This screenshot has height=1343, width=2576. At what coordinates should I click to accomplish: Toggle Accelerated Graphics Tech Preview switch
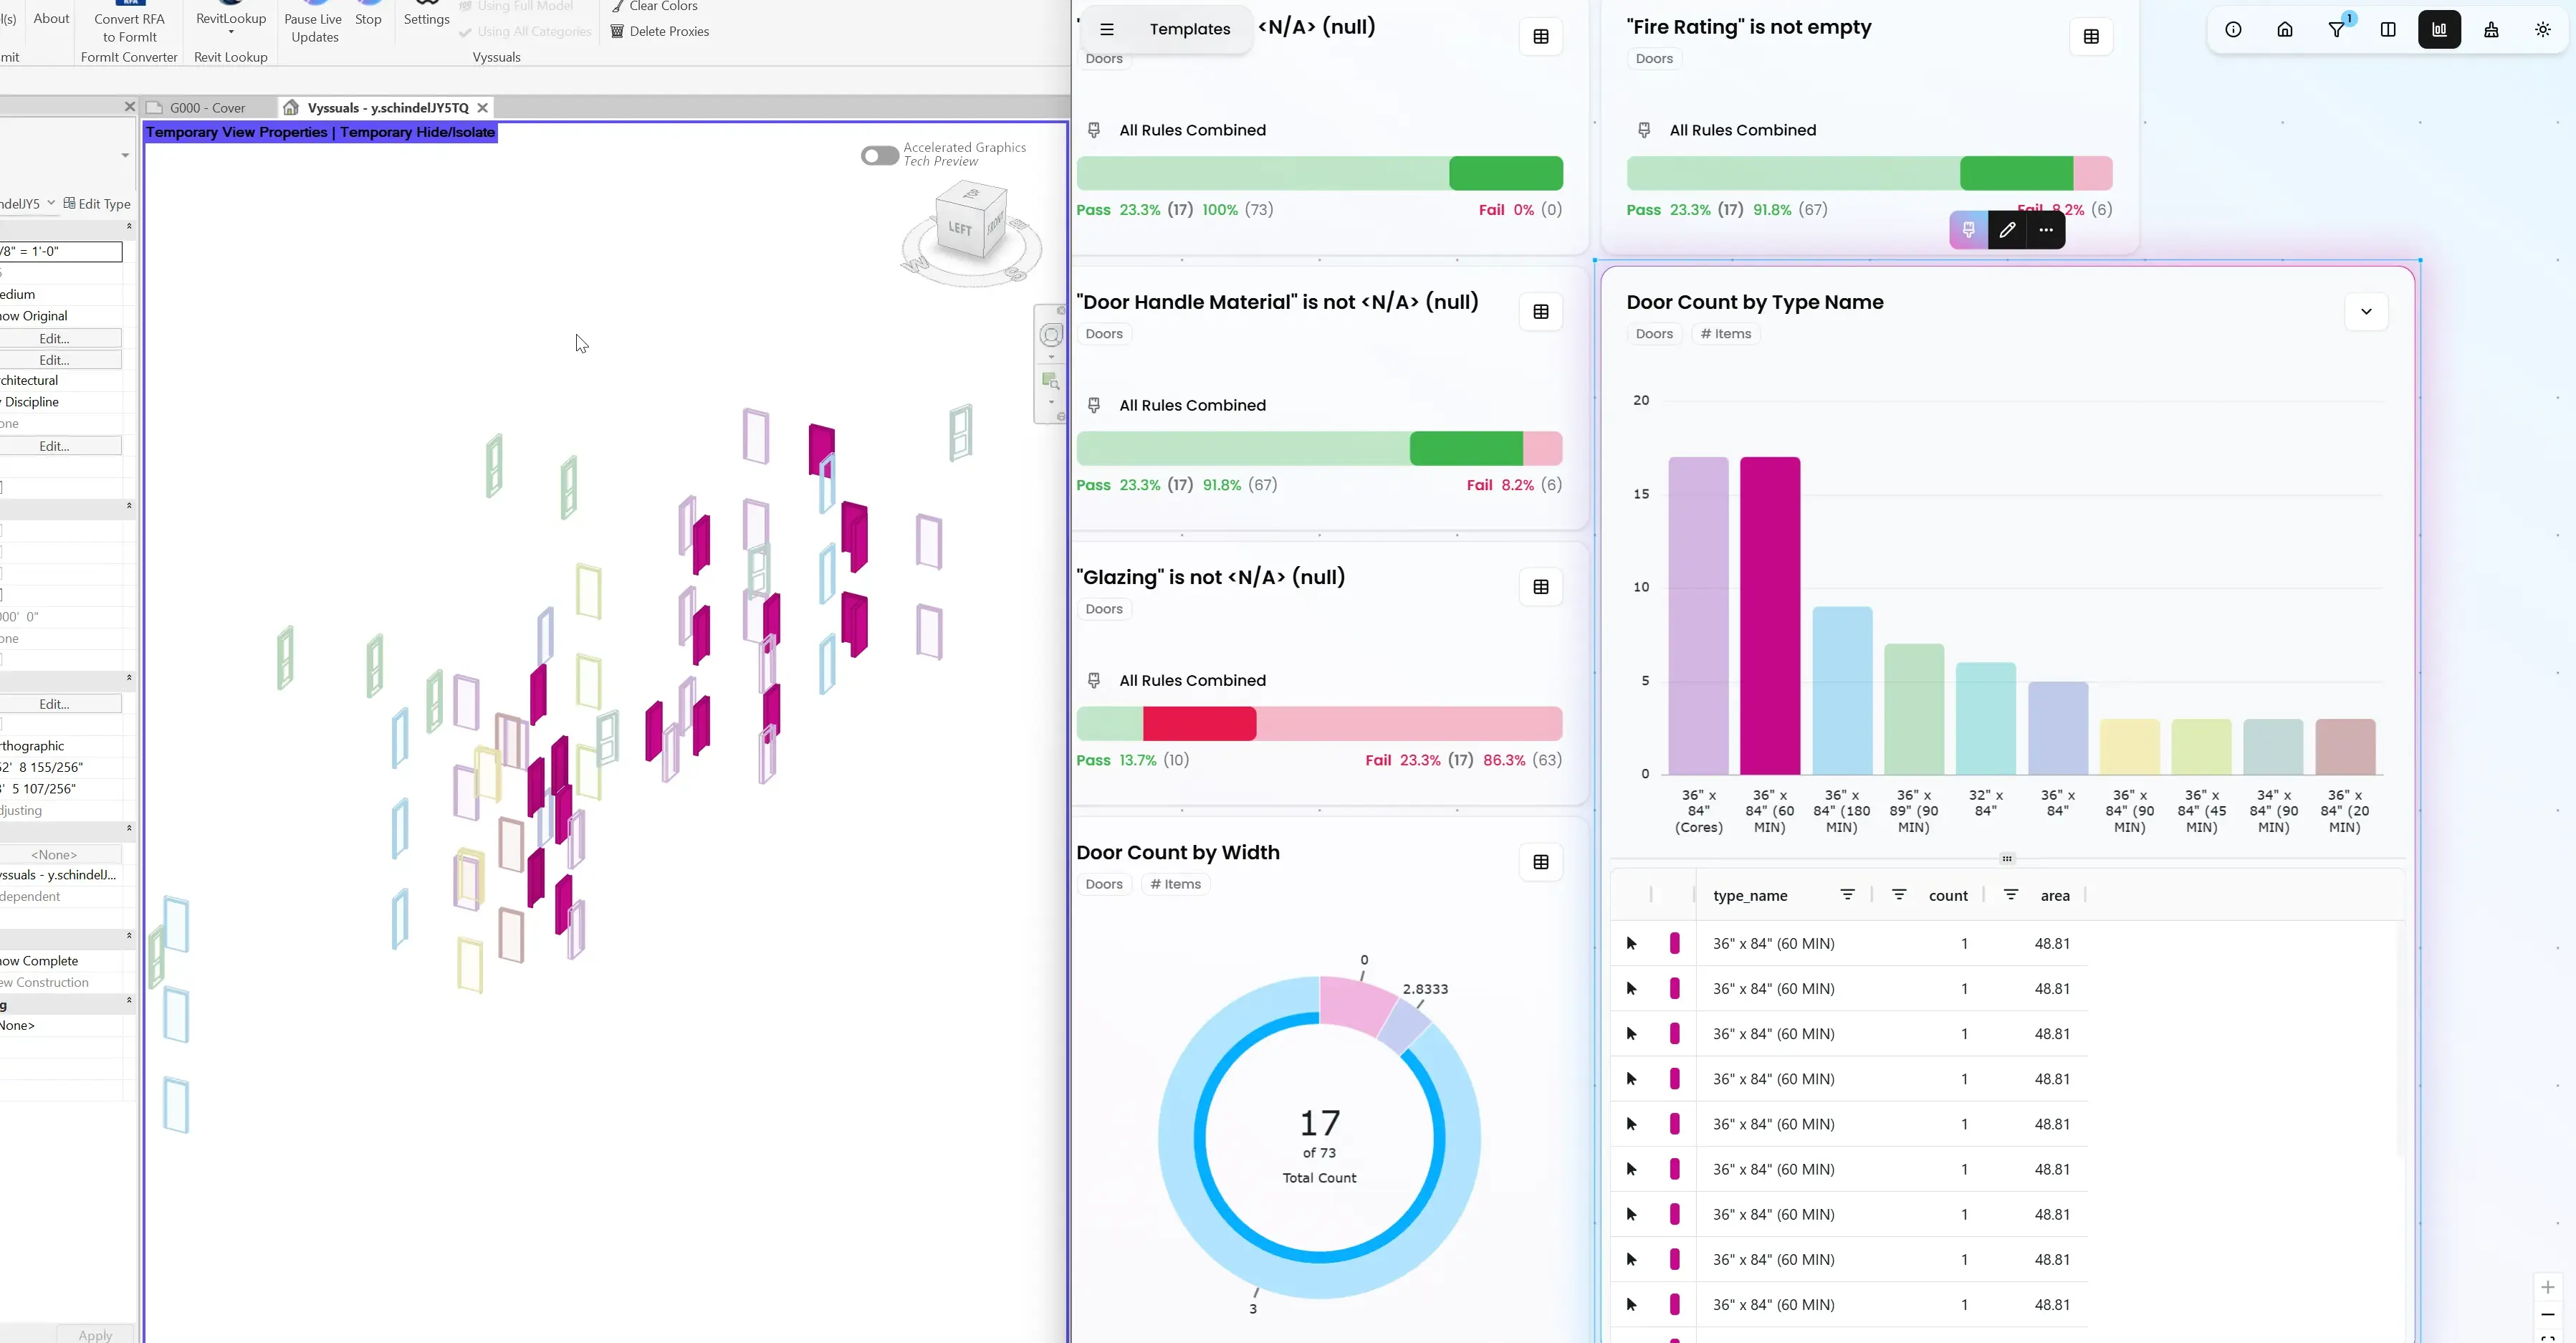pyautogui.click(x=880, y=155)
